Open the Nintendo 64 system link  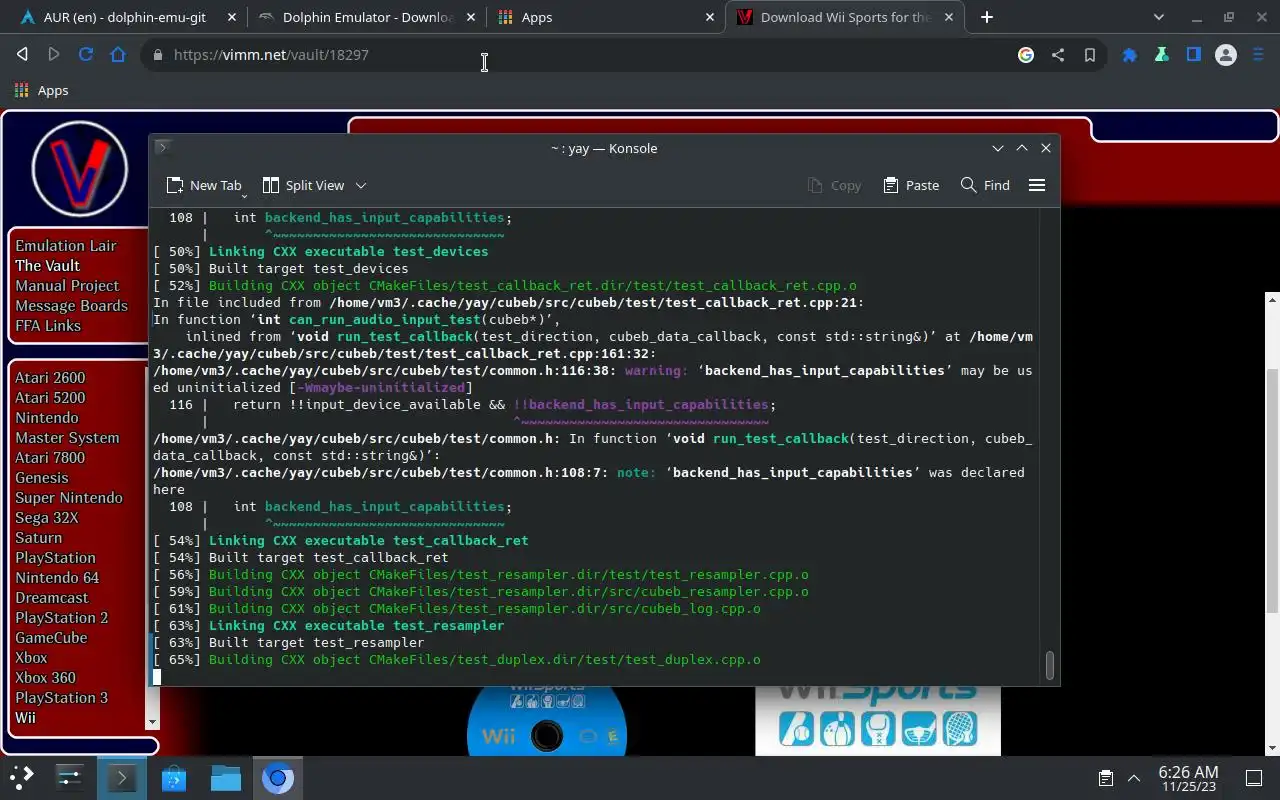57,578
